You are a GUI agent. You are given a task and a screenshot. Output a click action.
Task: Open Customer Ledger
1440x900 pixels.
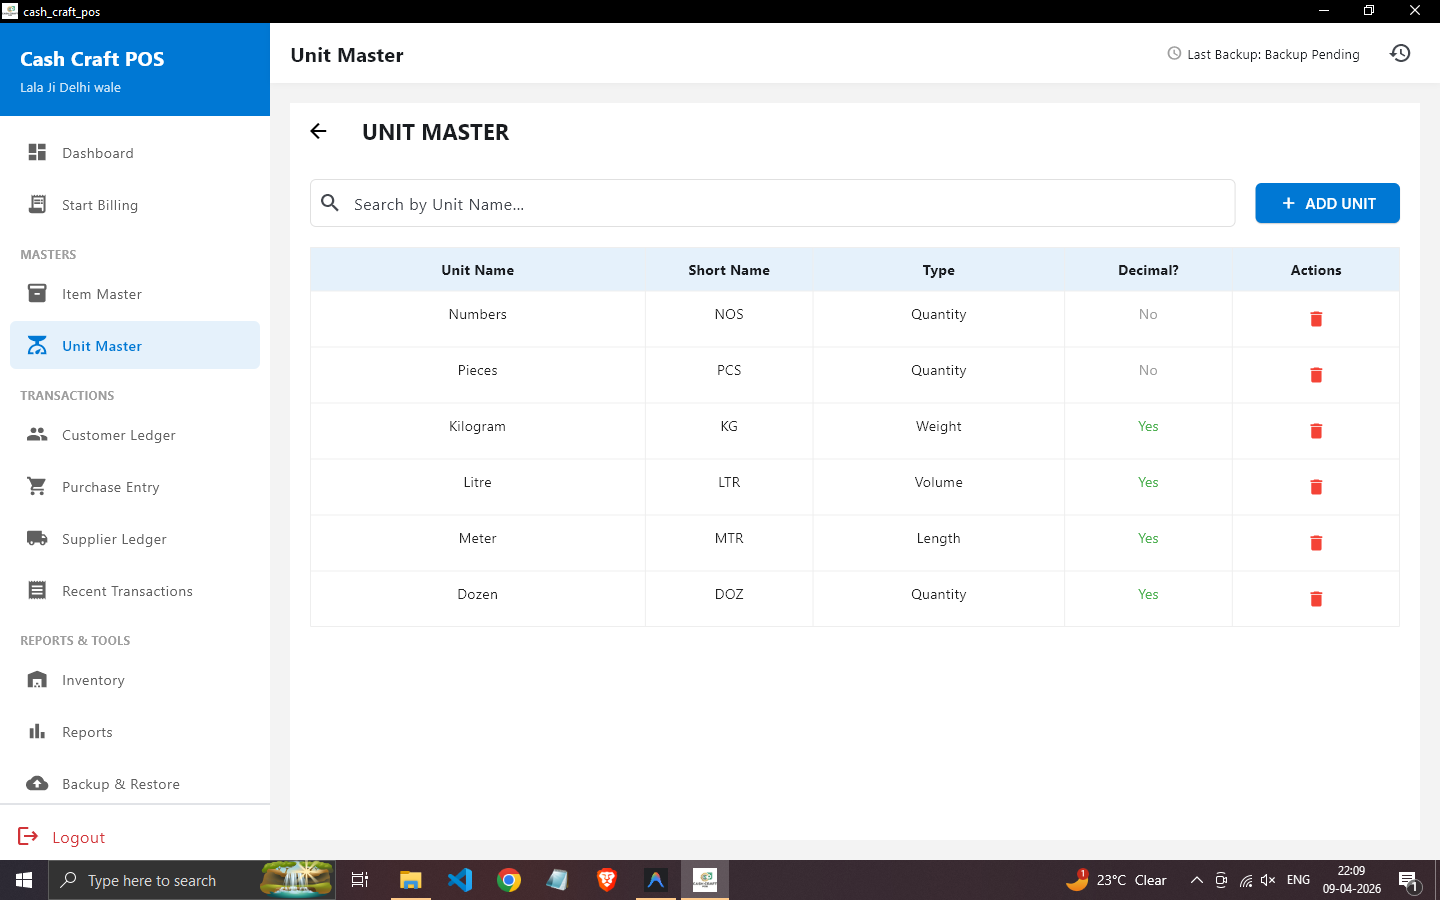point(135,435)
